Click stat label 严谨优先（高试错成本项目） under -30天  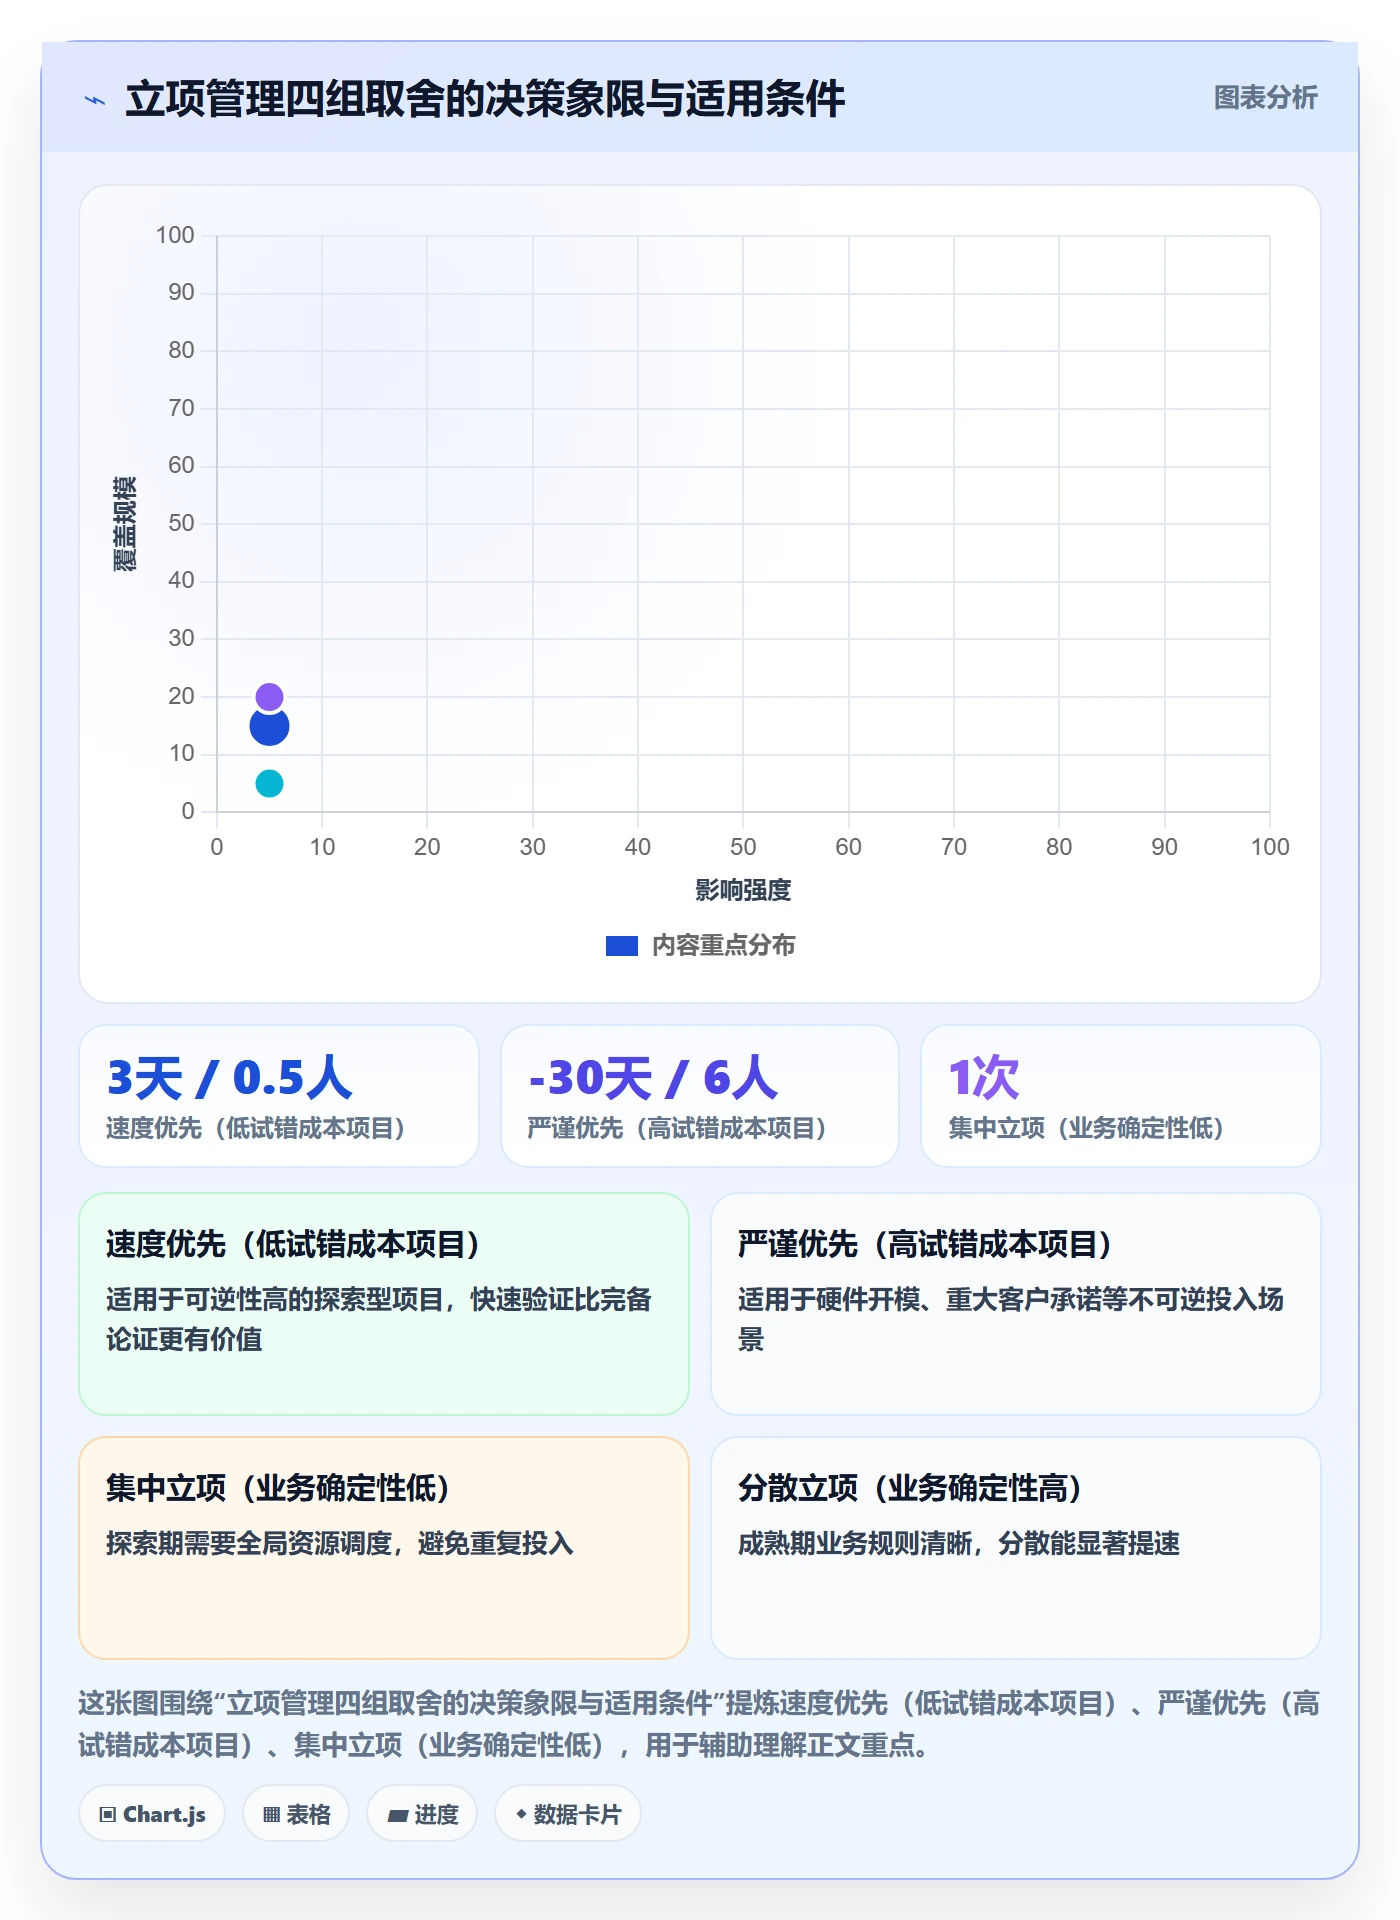coord(677,1128)
